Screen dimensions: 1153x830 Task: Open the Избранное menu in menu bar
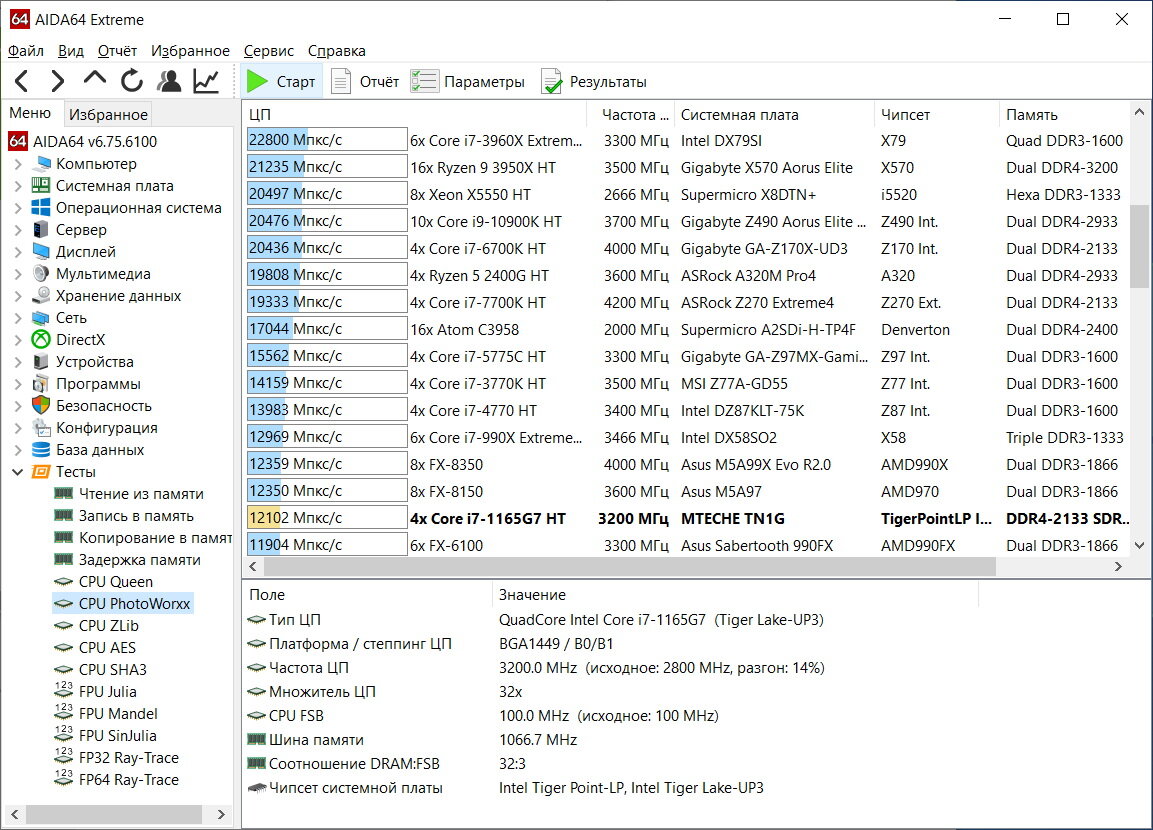[190, 51]
